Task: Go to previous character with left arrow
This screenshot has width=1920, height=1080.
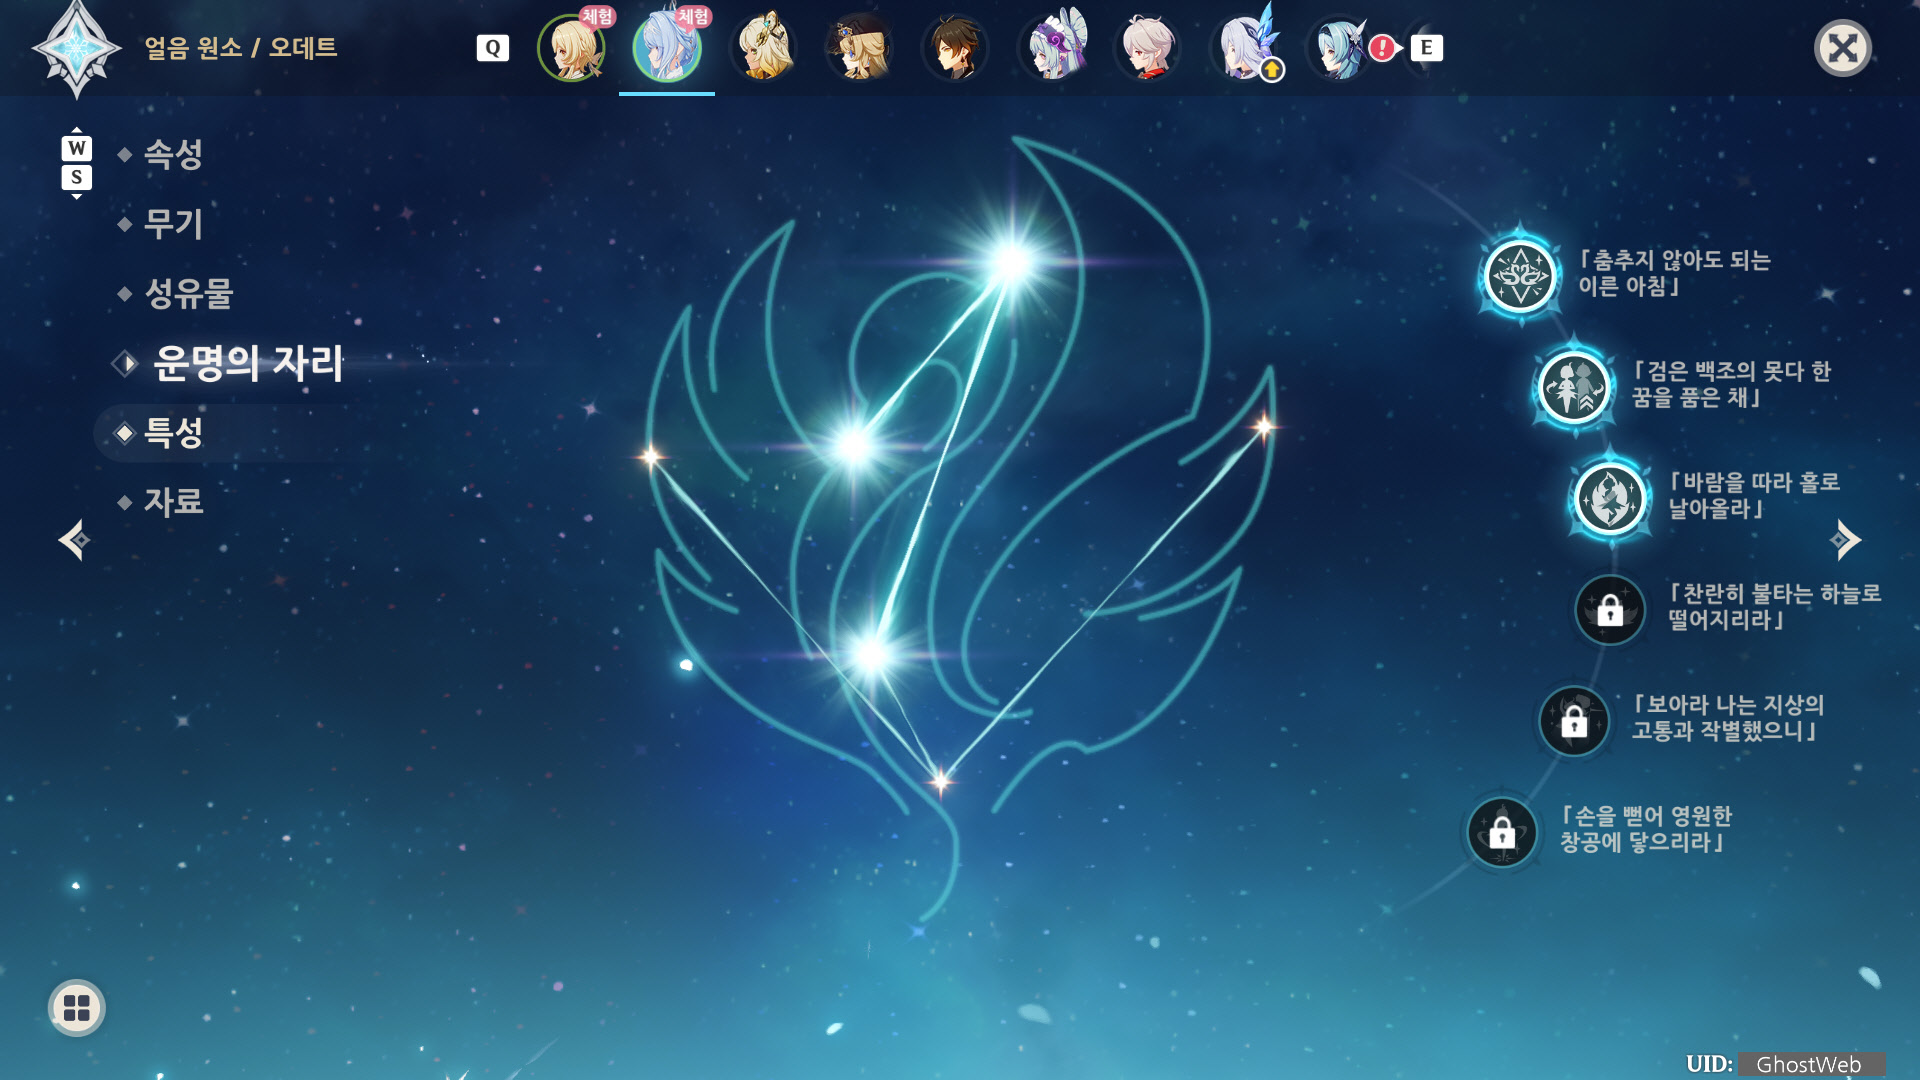Action: pos(74,540)
